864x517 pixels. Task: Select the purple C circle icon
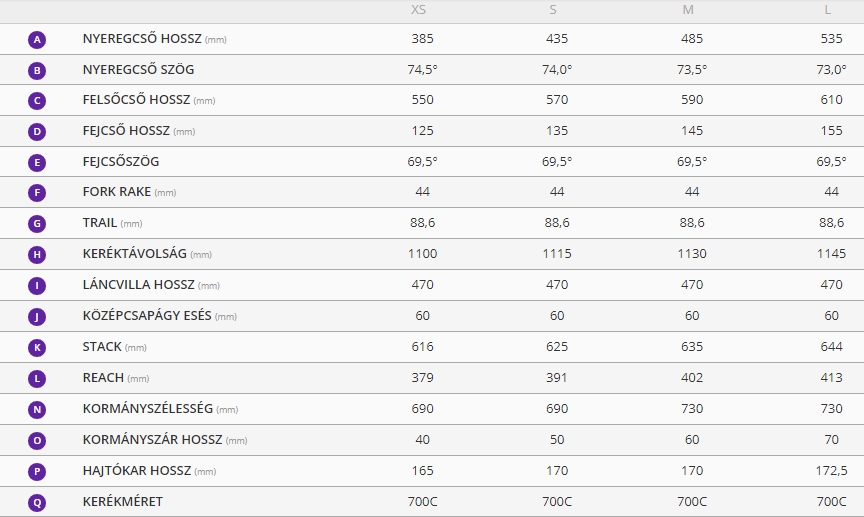click(37, 101)
